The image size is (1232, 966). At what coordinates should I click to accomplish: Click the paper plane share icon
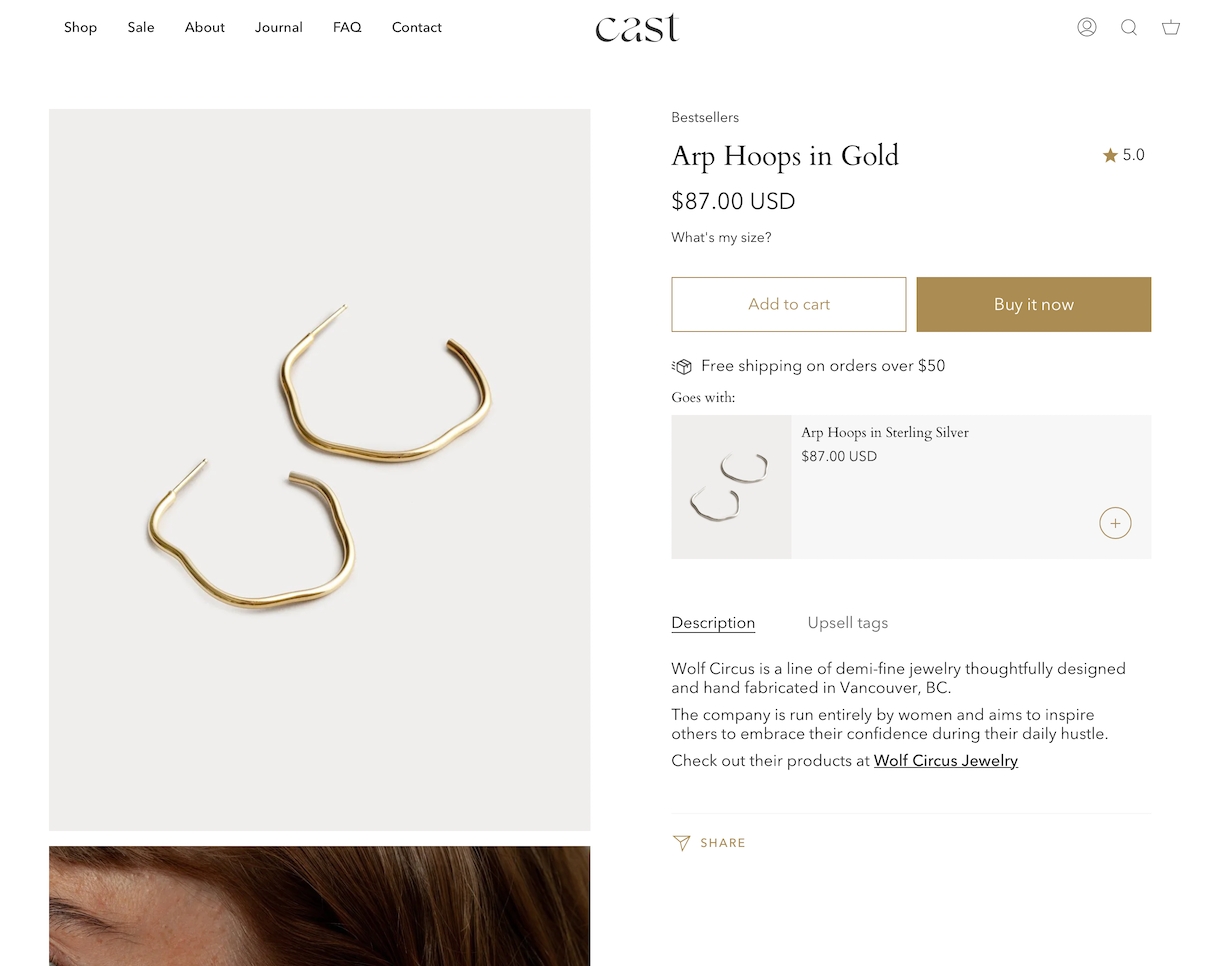(682, 843)
